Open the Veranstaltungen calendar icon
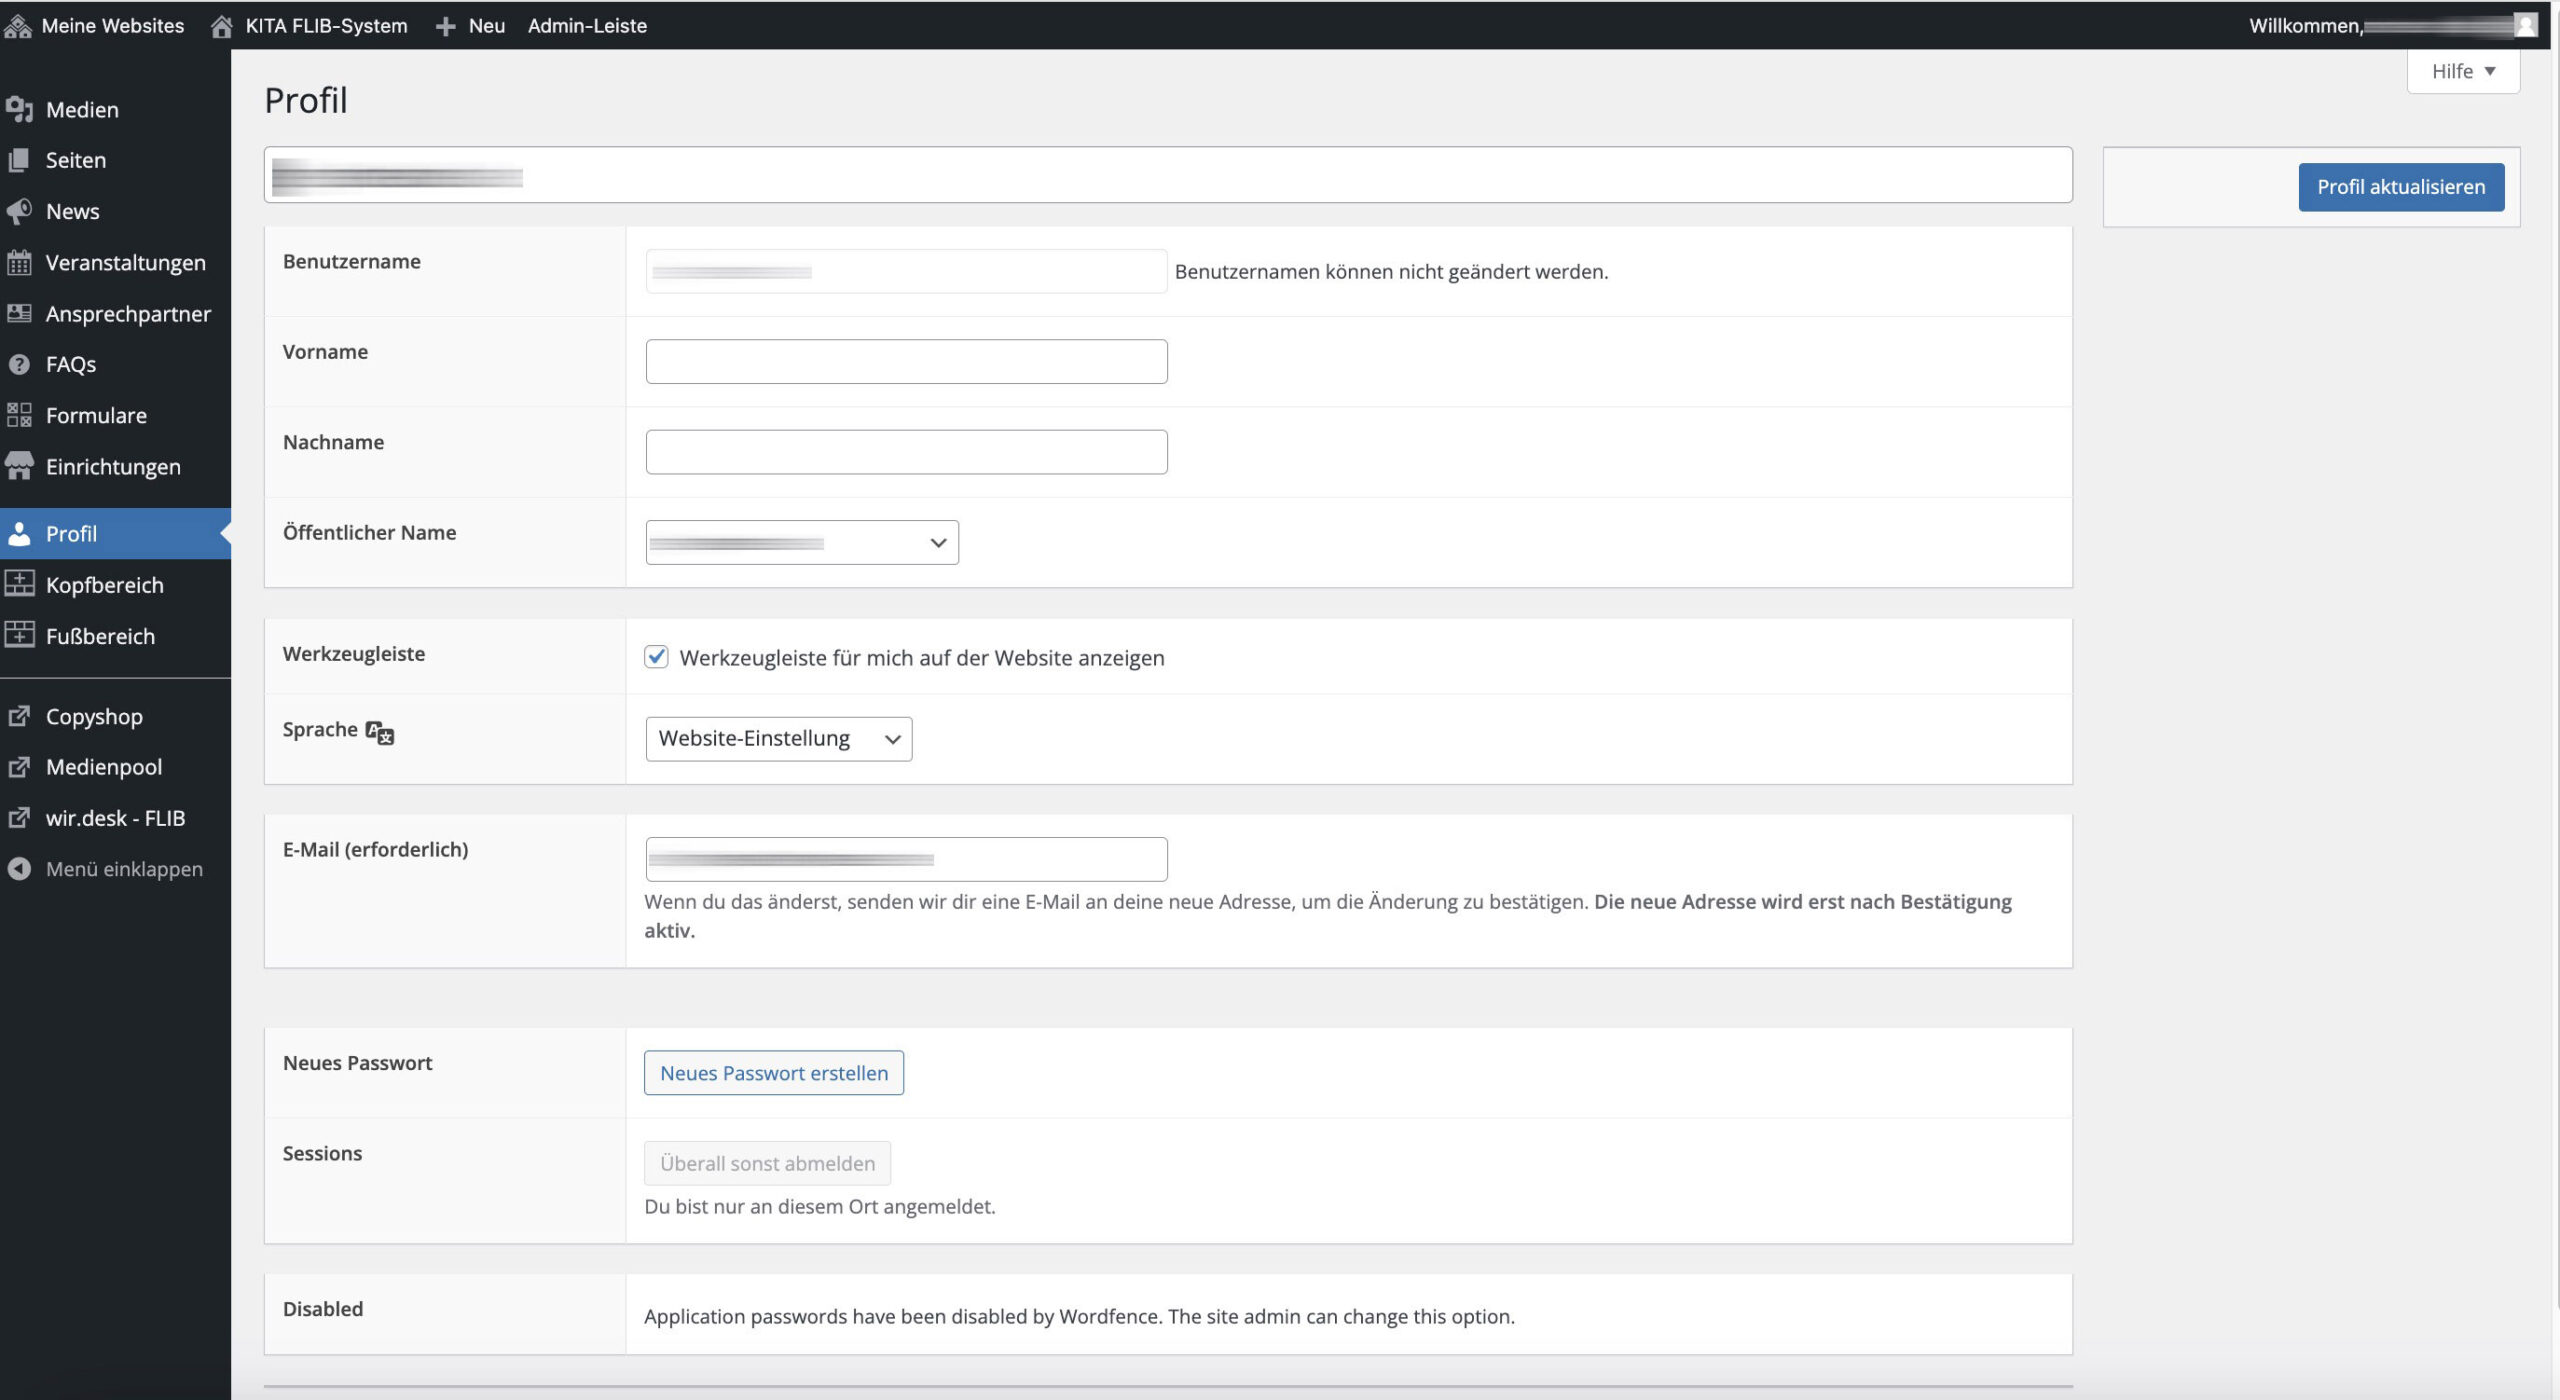The height and width of the screenshot is (1400, 2560). coord(19,262)
